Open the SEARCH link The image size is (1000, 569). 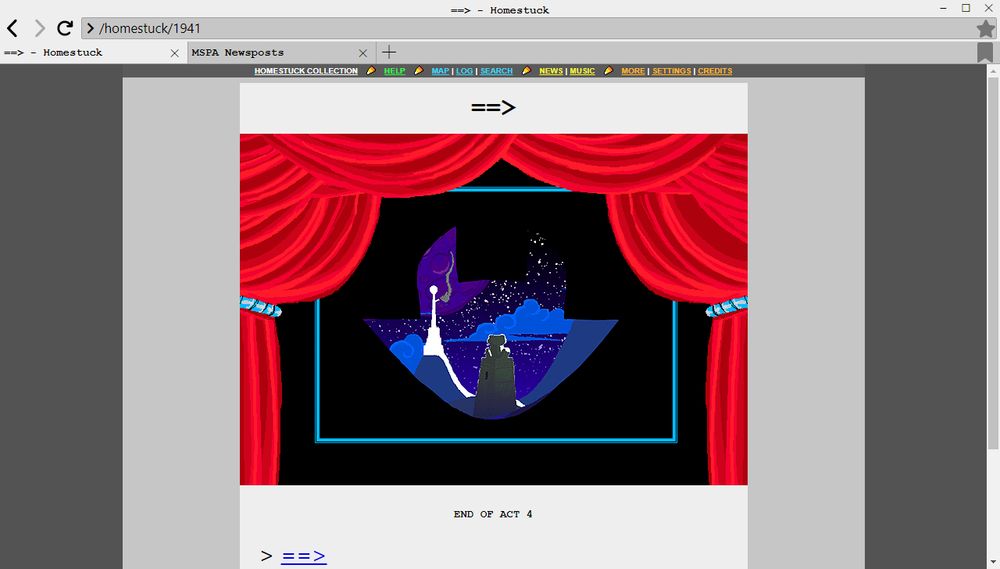click(496, 71)
